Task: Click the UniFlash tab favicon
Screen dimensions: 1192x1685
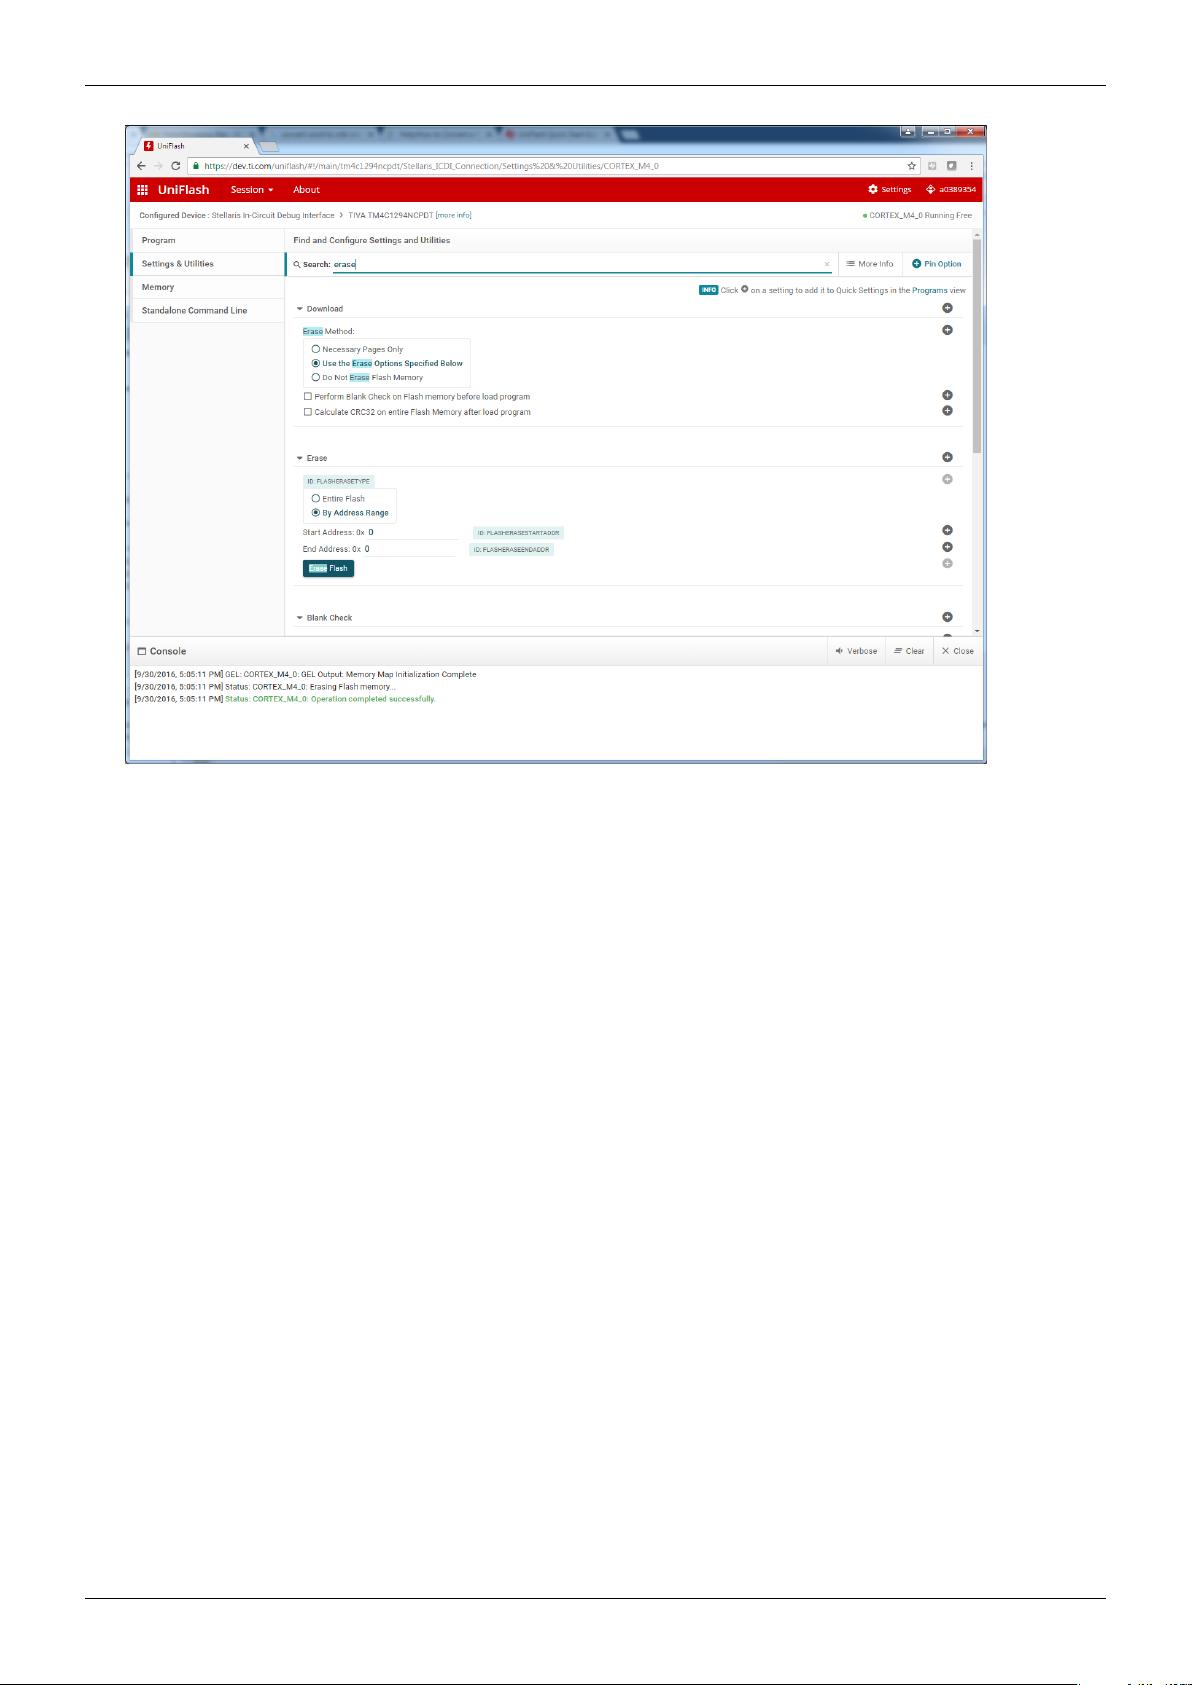Action: [x=149, y=146]
